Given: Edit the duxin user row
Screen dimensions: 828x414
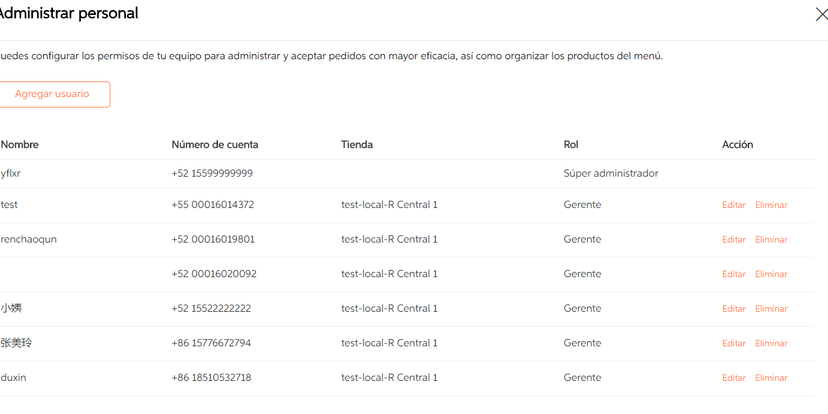Looking at the screenshot, I should [x=733, y=378].
